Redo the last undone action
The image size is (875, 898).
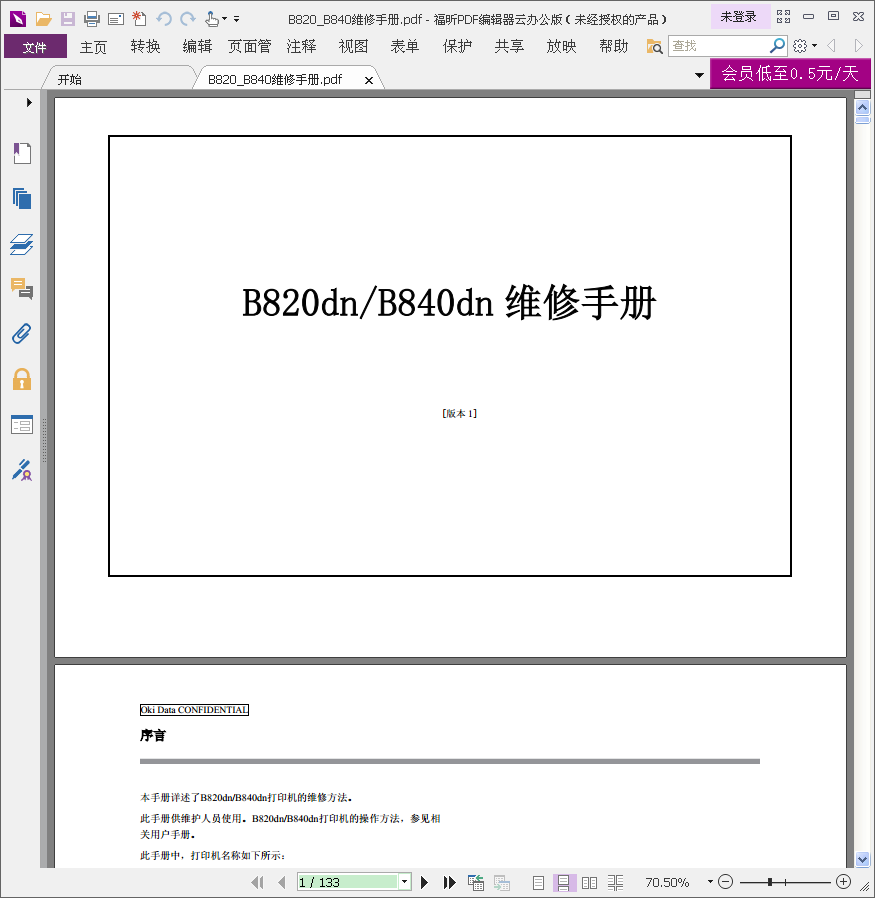click(187, 19)
